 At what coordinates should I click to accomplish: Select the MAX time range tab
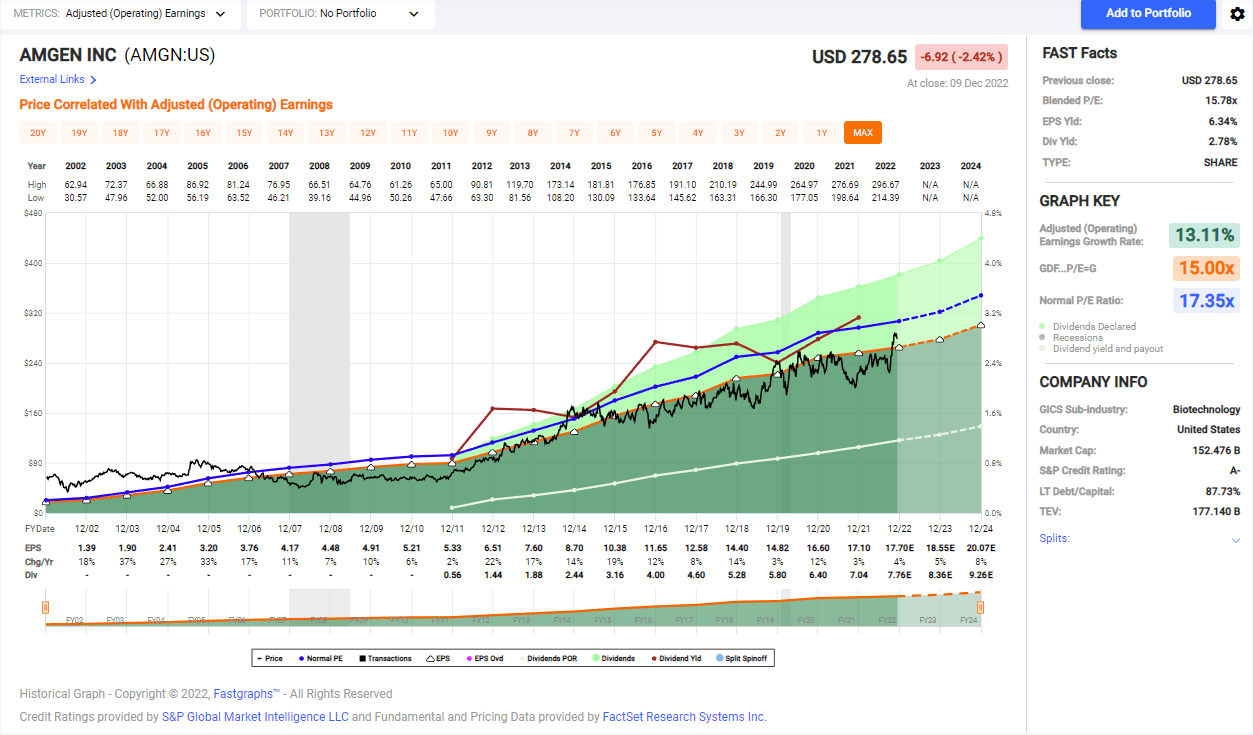pyautogui.click(x=862, y=133)
